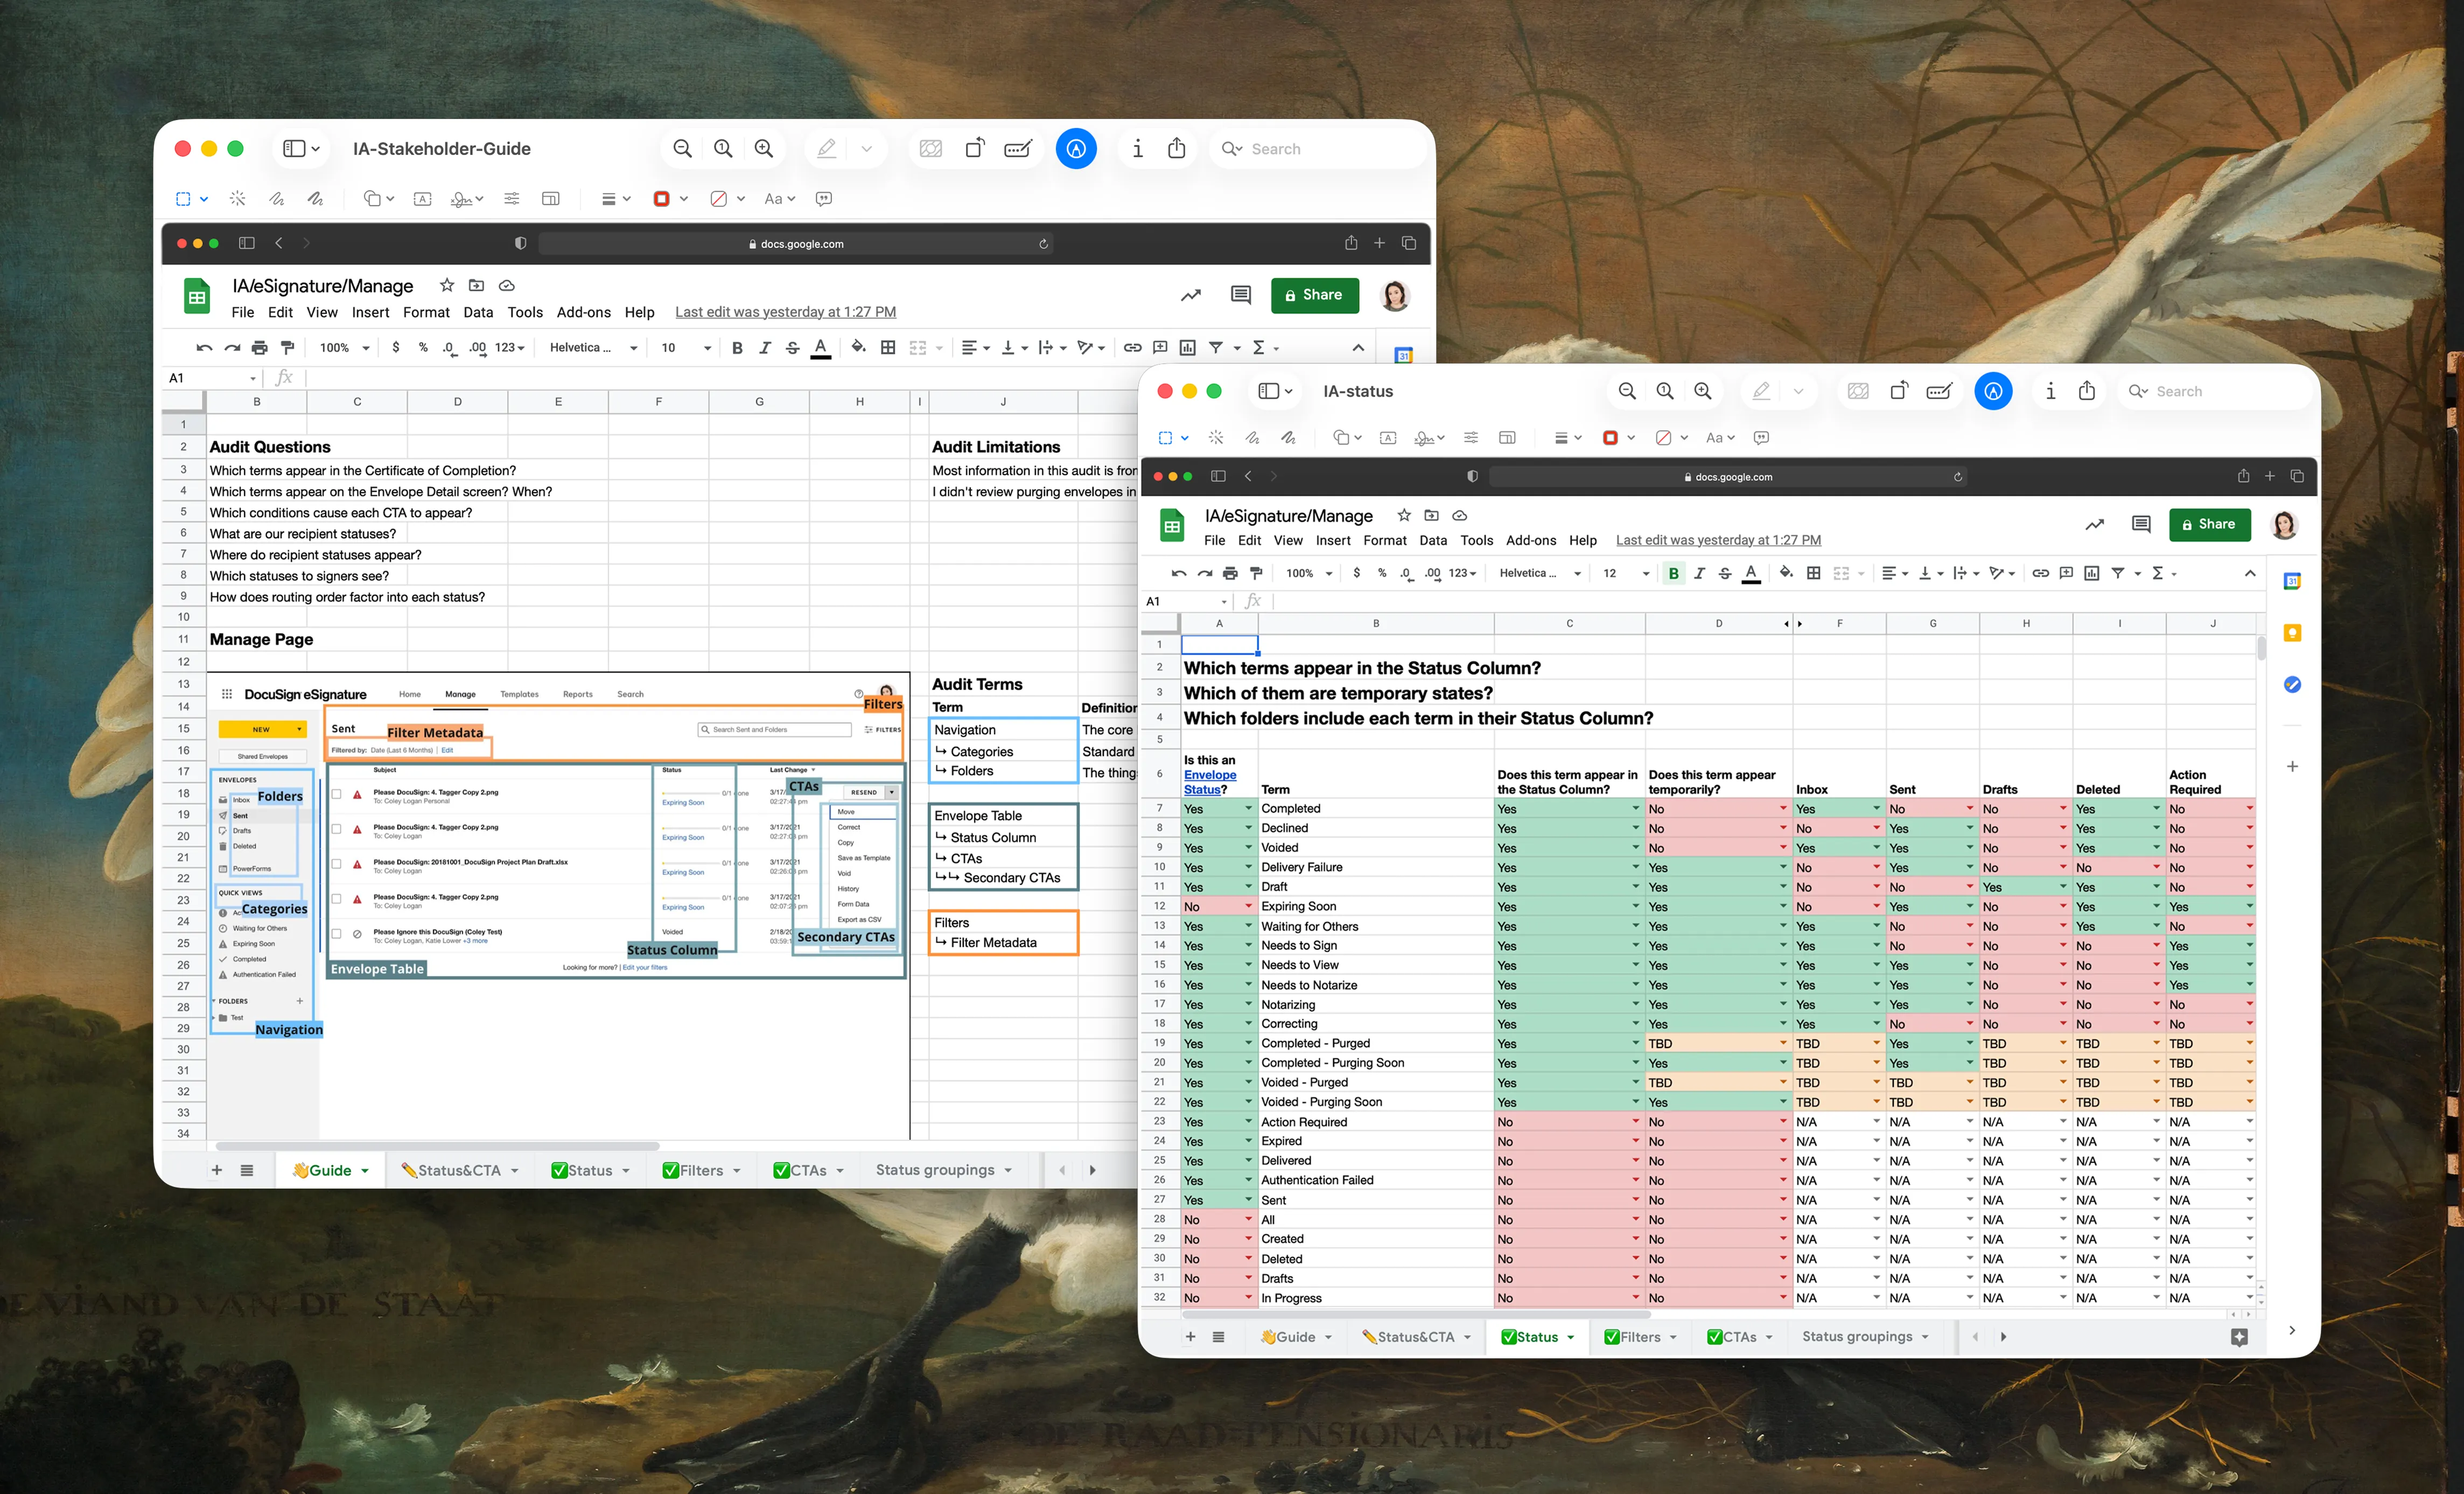Click Share button in IA-Stakeholder-Guide Sheets
The height and width of the screenshot is (1494, 2464).
click(x=1314, y=295)
